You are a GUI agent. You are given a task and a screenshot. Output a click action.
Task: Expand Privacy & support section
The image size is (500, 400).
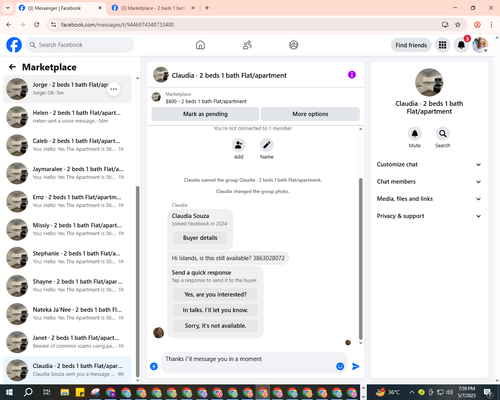[x=429, y=216]
